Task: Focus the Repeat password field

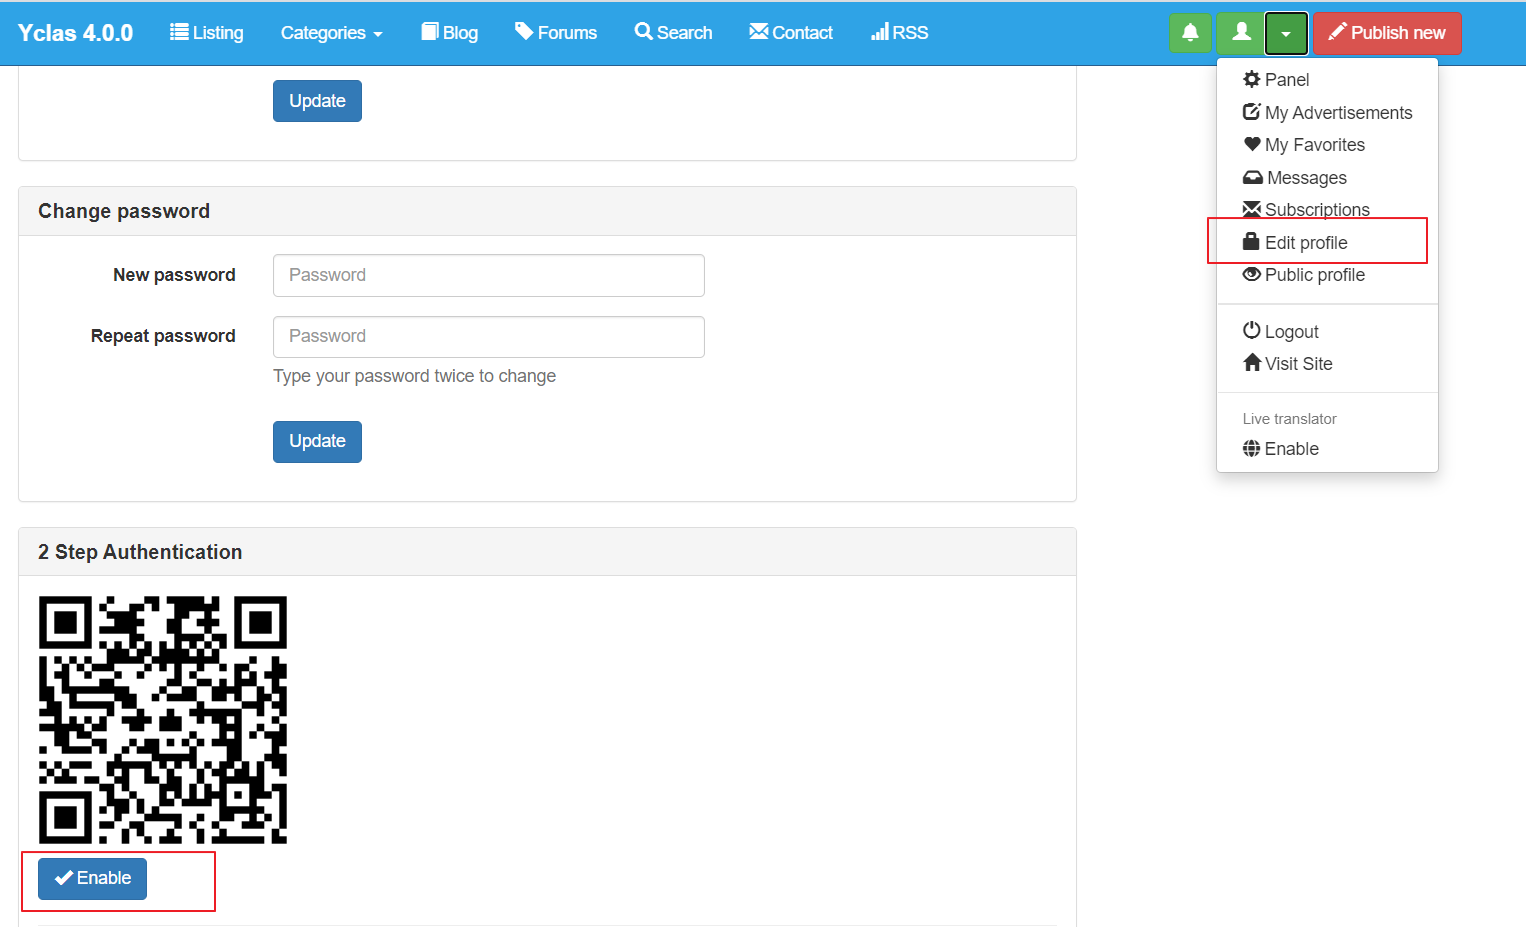Action: [x=489, y=337]
